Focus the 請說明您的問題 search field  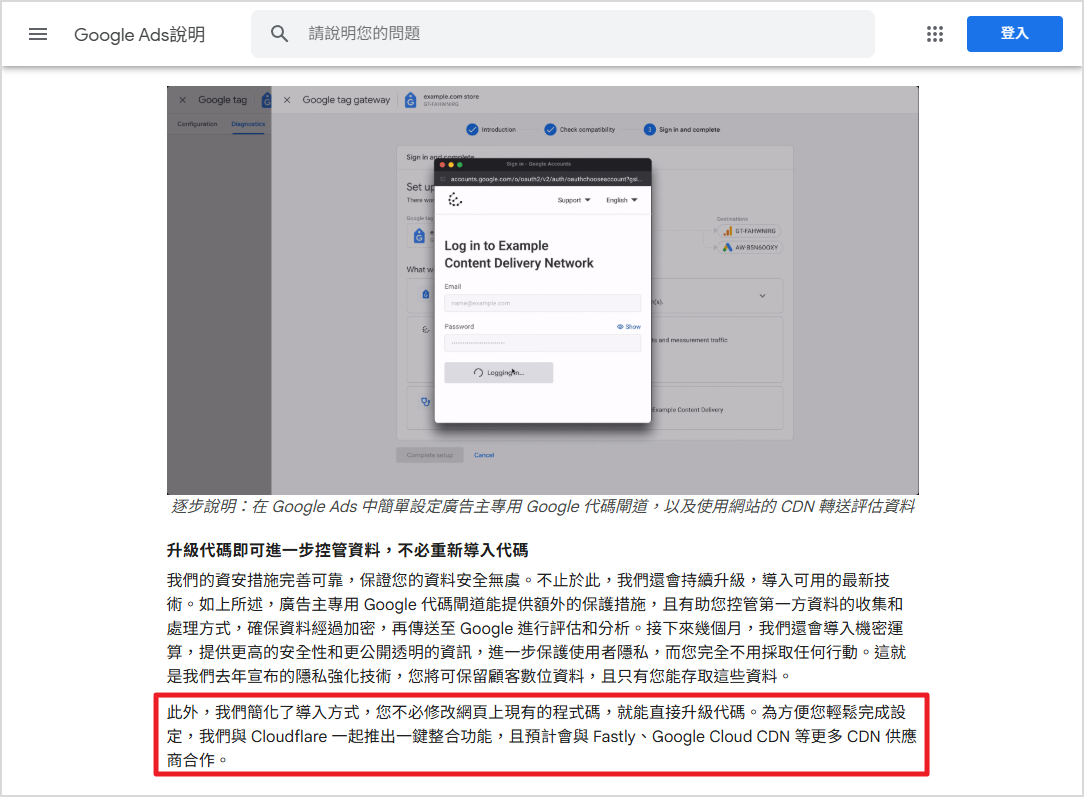tap(563, 34)
